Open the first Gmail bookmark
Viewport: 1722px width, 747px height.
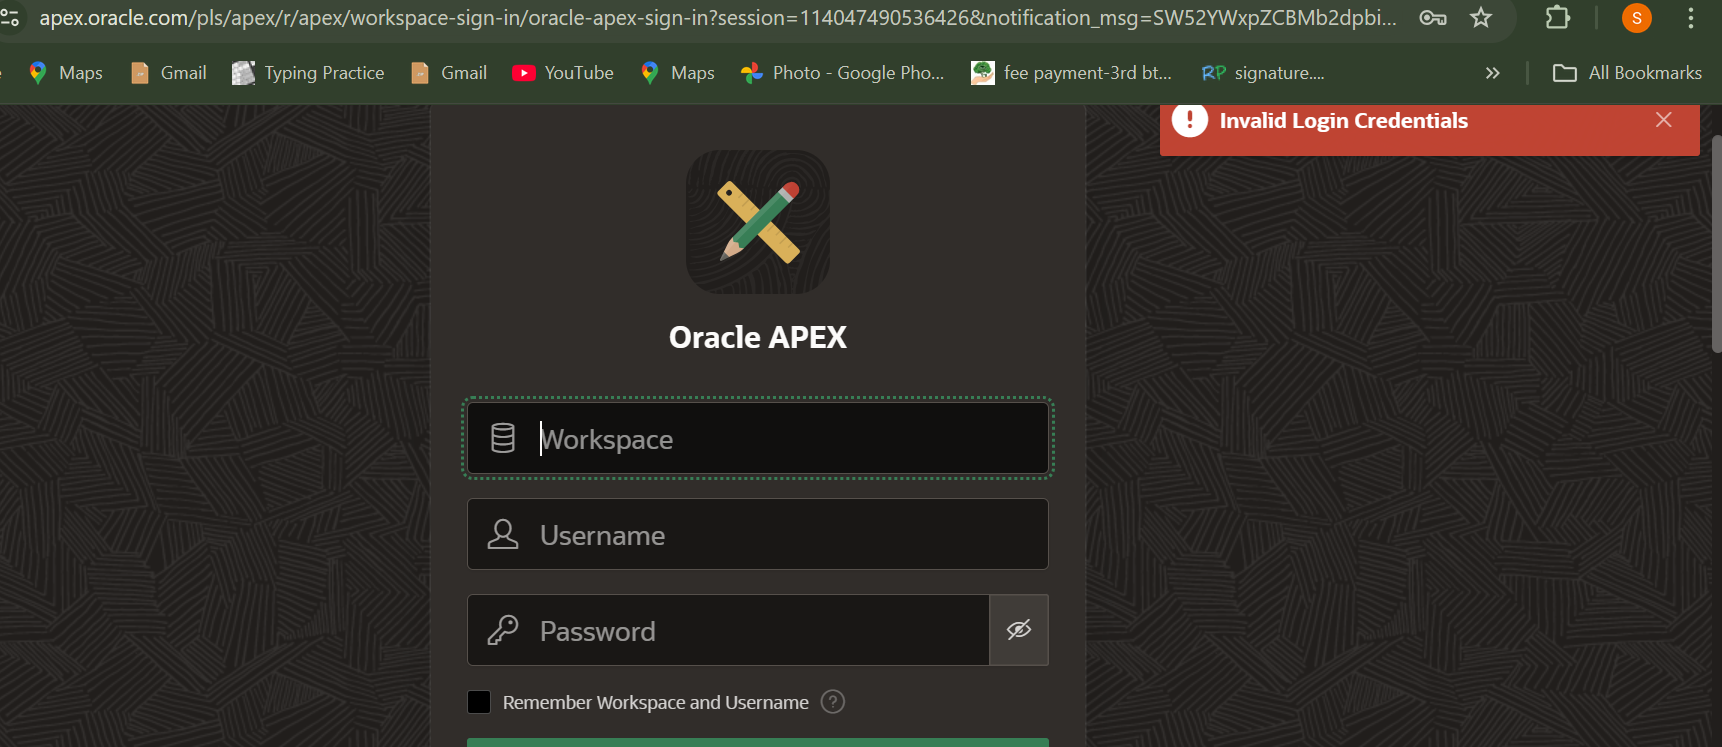[169, 73]
